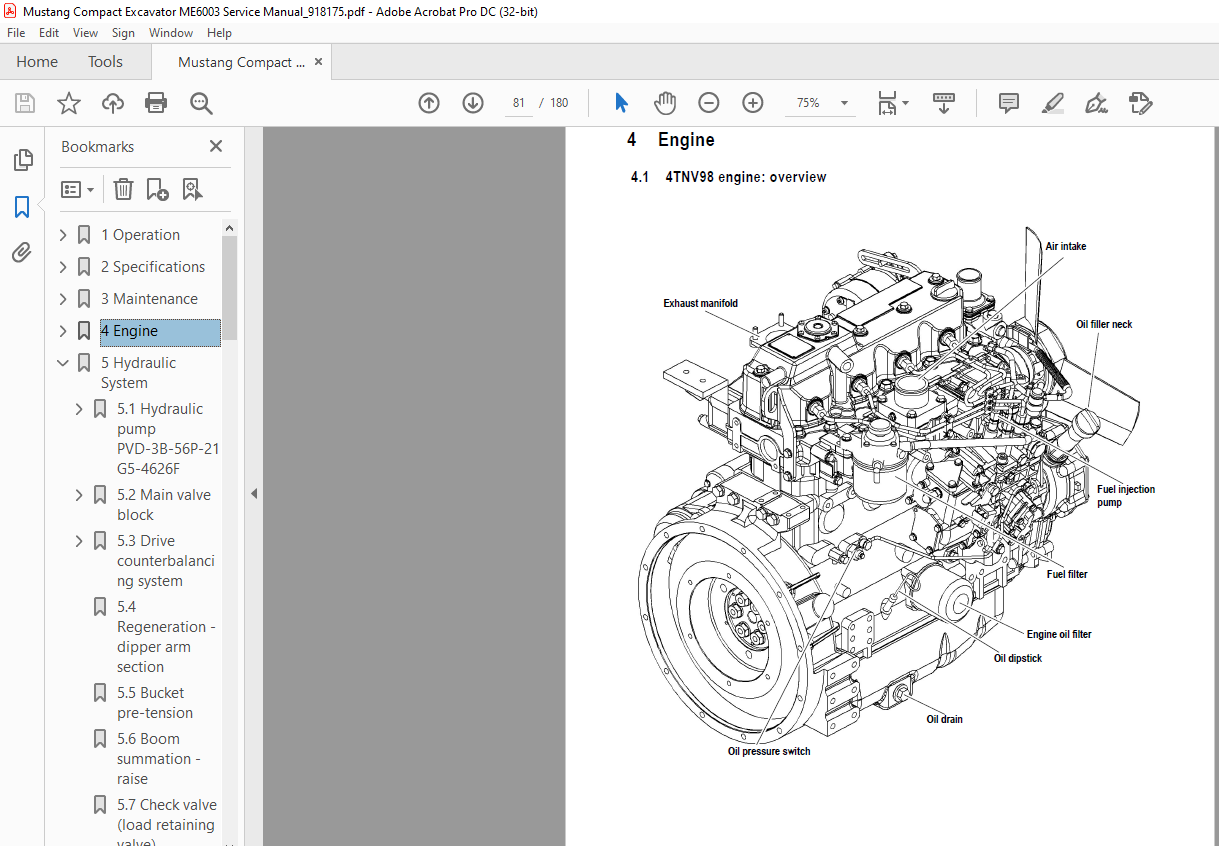Expand the 3 Maintenance bookmark
Image resolution: width=1219 pixels, height=846 pixels.
(x=63, y=299)
